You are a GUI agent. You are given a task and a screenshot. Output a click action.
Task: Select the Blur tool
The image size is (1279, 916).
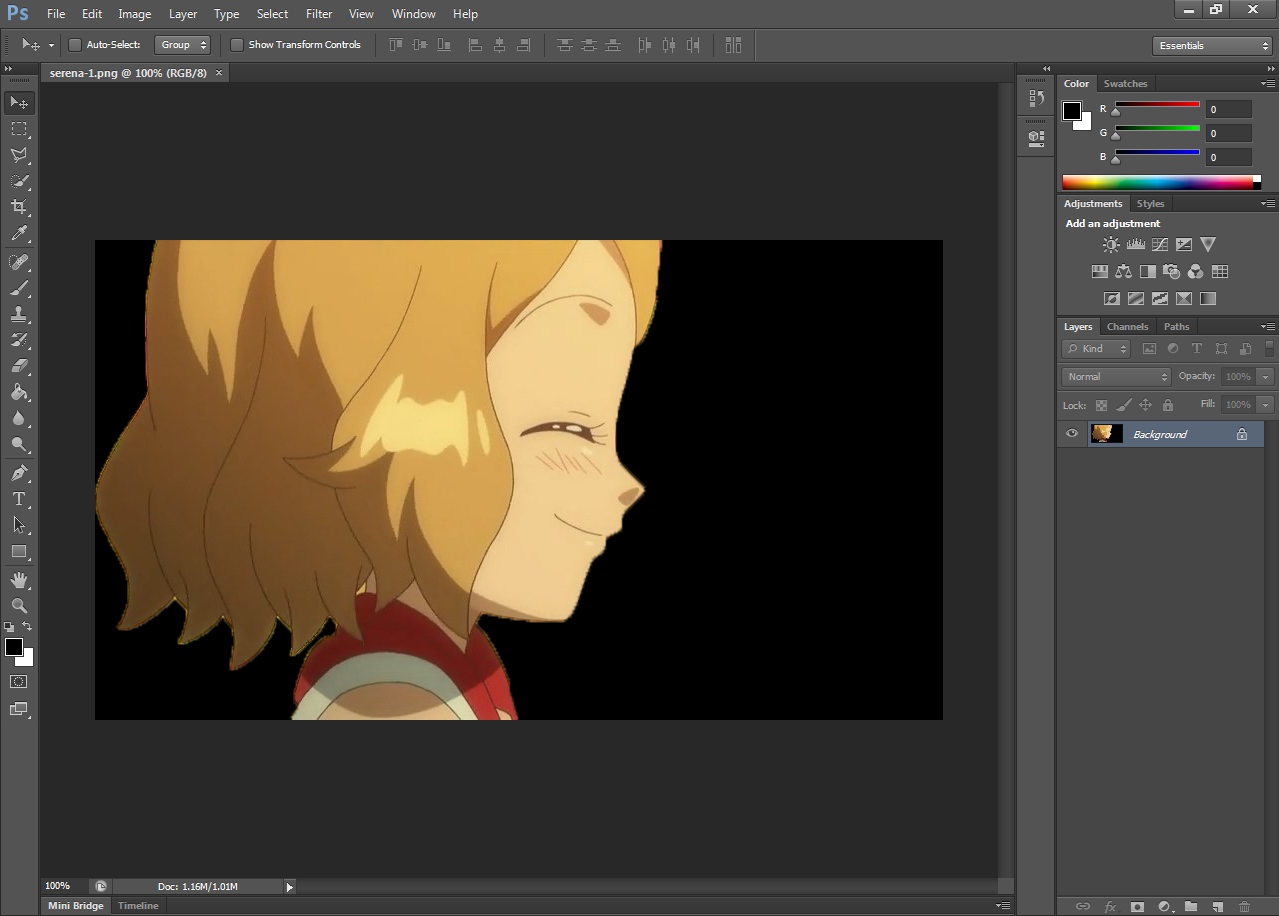coord(19,418)
